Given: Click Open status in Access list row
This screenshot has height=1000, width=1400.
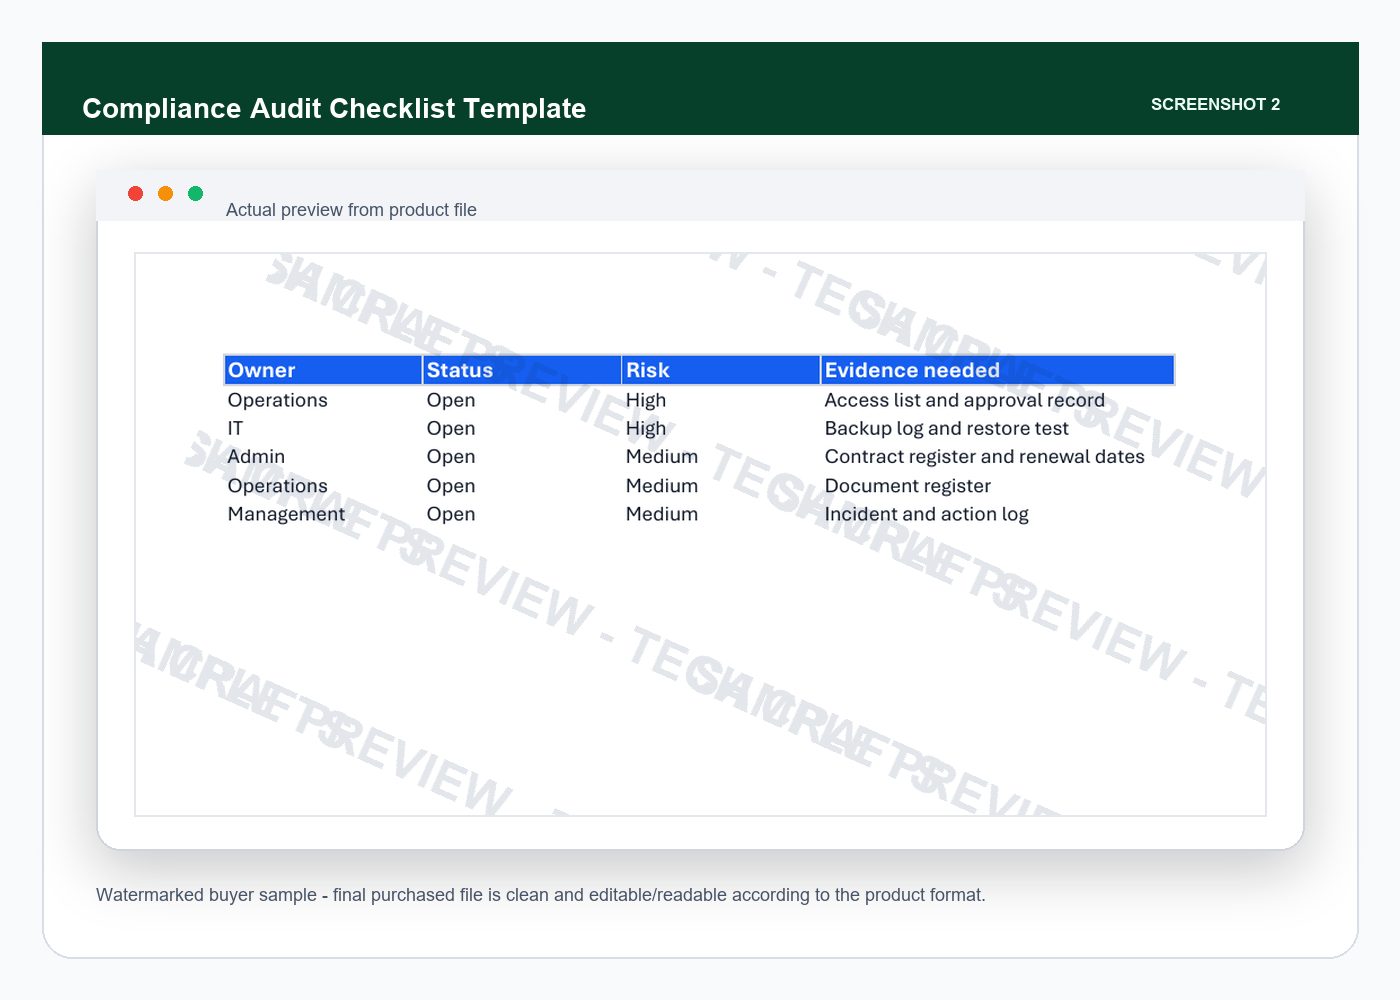Looking at the screenshot, I should click(451, 400).
